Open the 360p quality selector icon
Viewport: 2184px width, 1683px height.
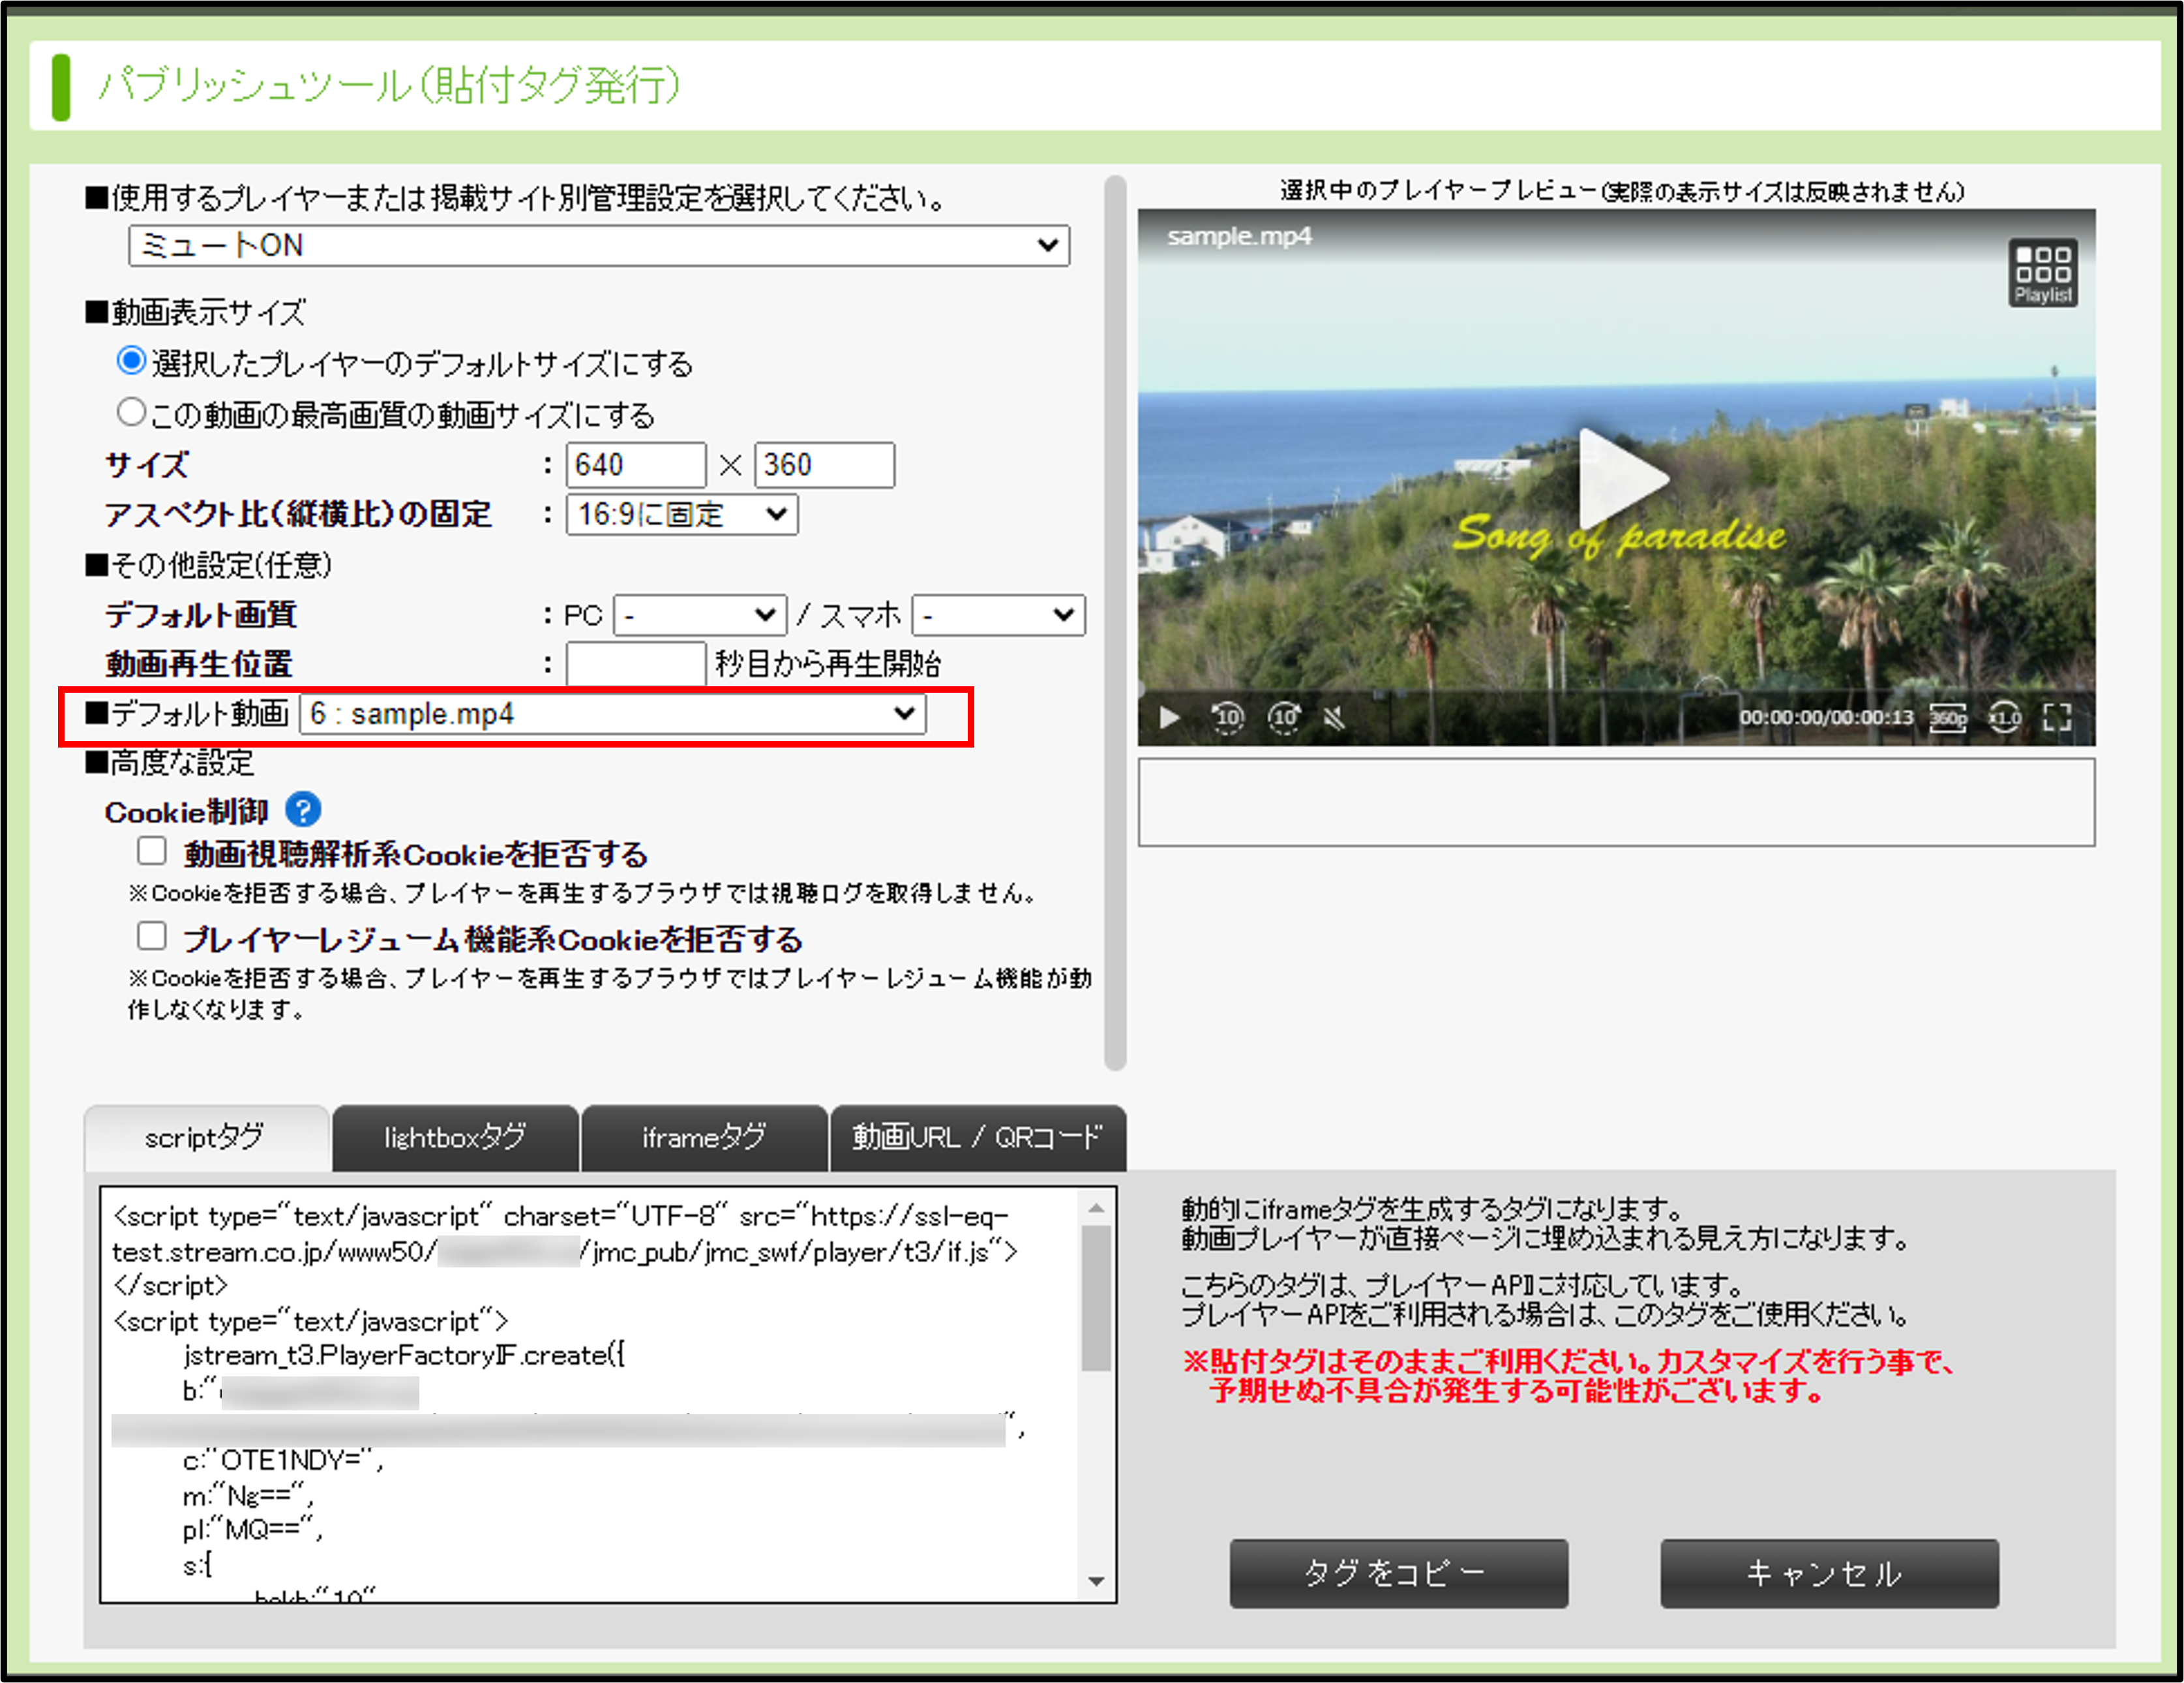[x=1947, y=717]
